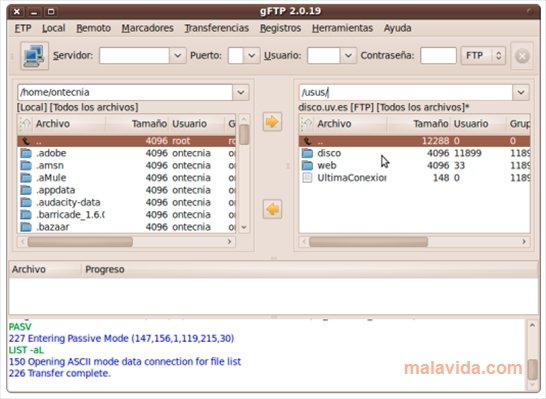The image size is (546, 399).
Task: Select the remote disco folder icon
Action: click(x=307, y=154)
